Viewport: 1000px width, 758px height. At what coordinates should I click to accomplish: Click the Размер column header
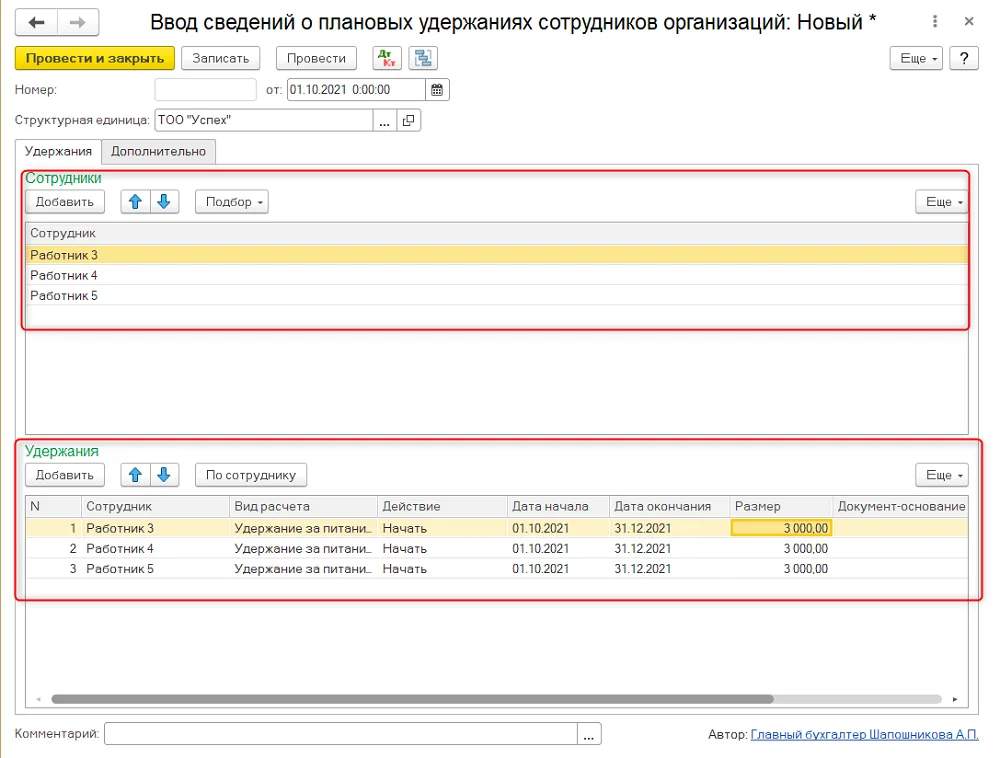pos(781,506)
